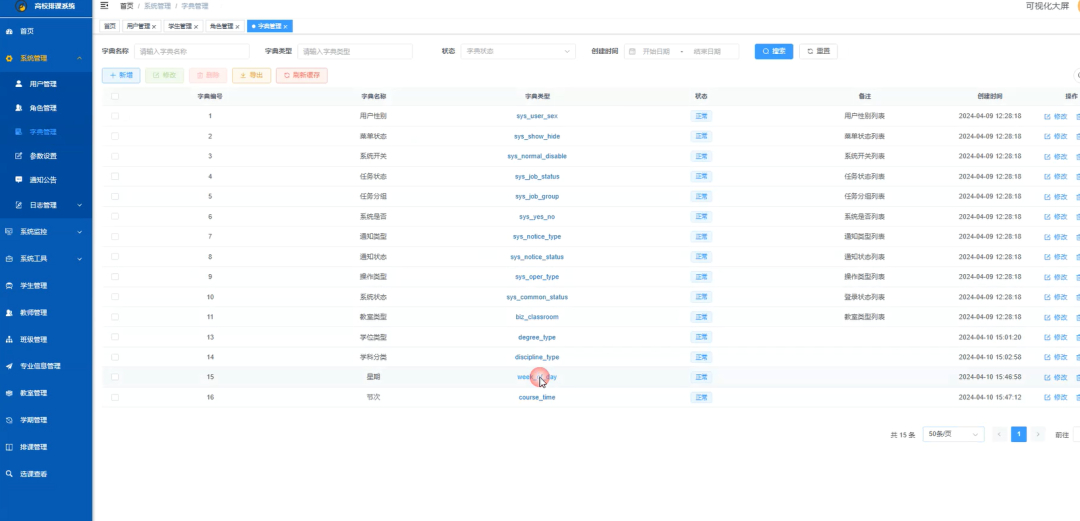This screenshot has height=521, width=1080.
Task: Click the edit icon in 节次 row
Action: tap(1048, 398)
